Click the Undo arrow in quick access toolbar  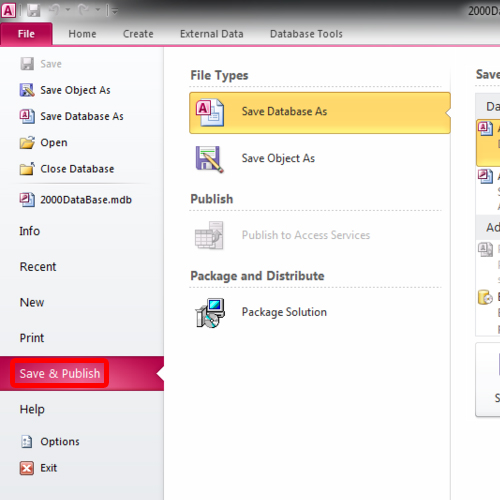[x=54, y=10]
